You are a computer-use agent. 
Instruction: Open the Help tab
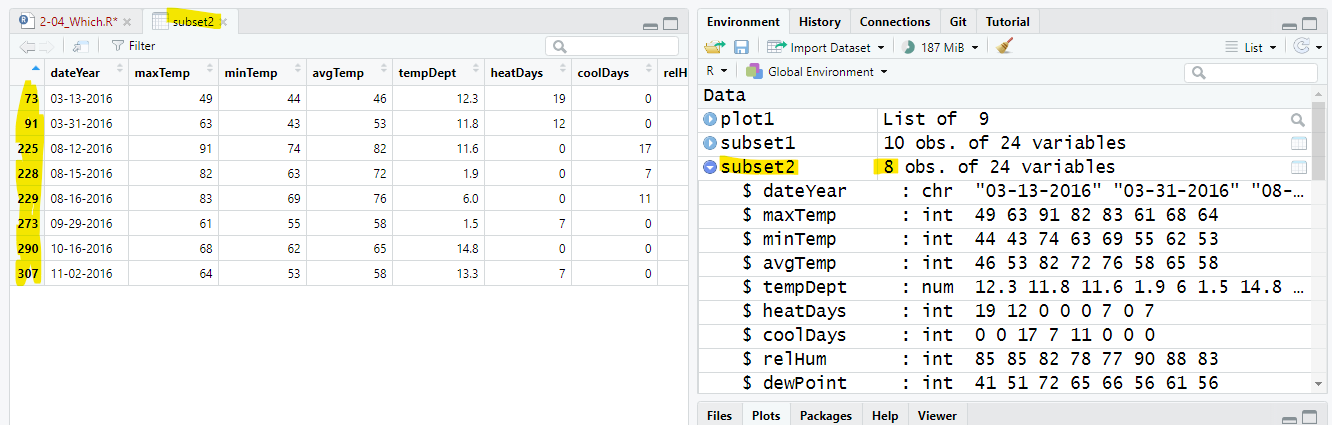pyautogui.click(x=884, y=415)
